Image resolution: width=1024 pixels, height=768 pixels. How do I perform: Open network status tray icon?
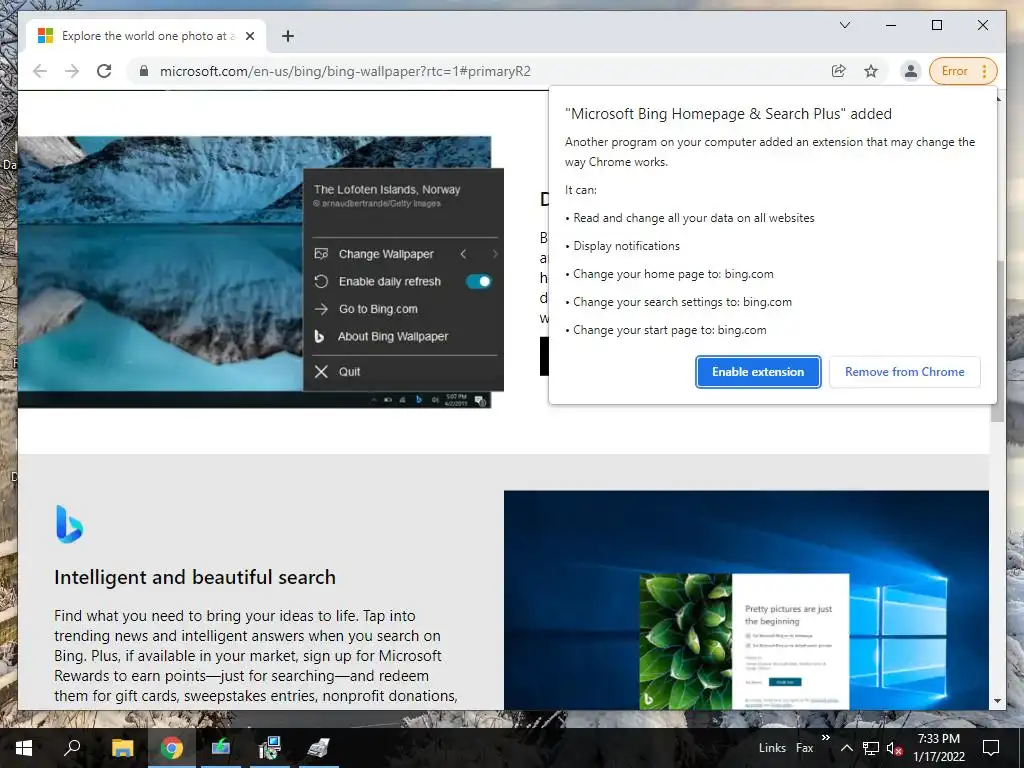tap(871, 748)
